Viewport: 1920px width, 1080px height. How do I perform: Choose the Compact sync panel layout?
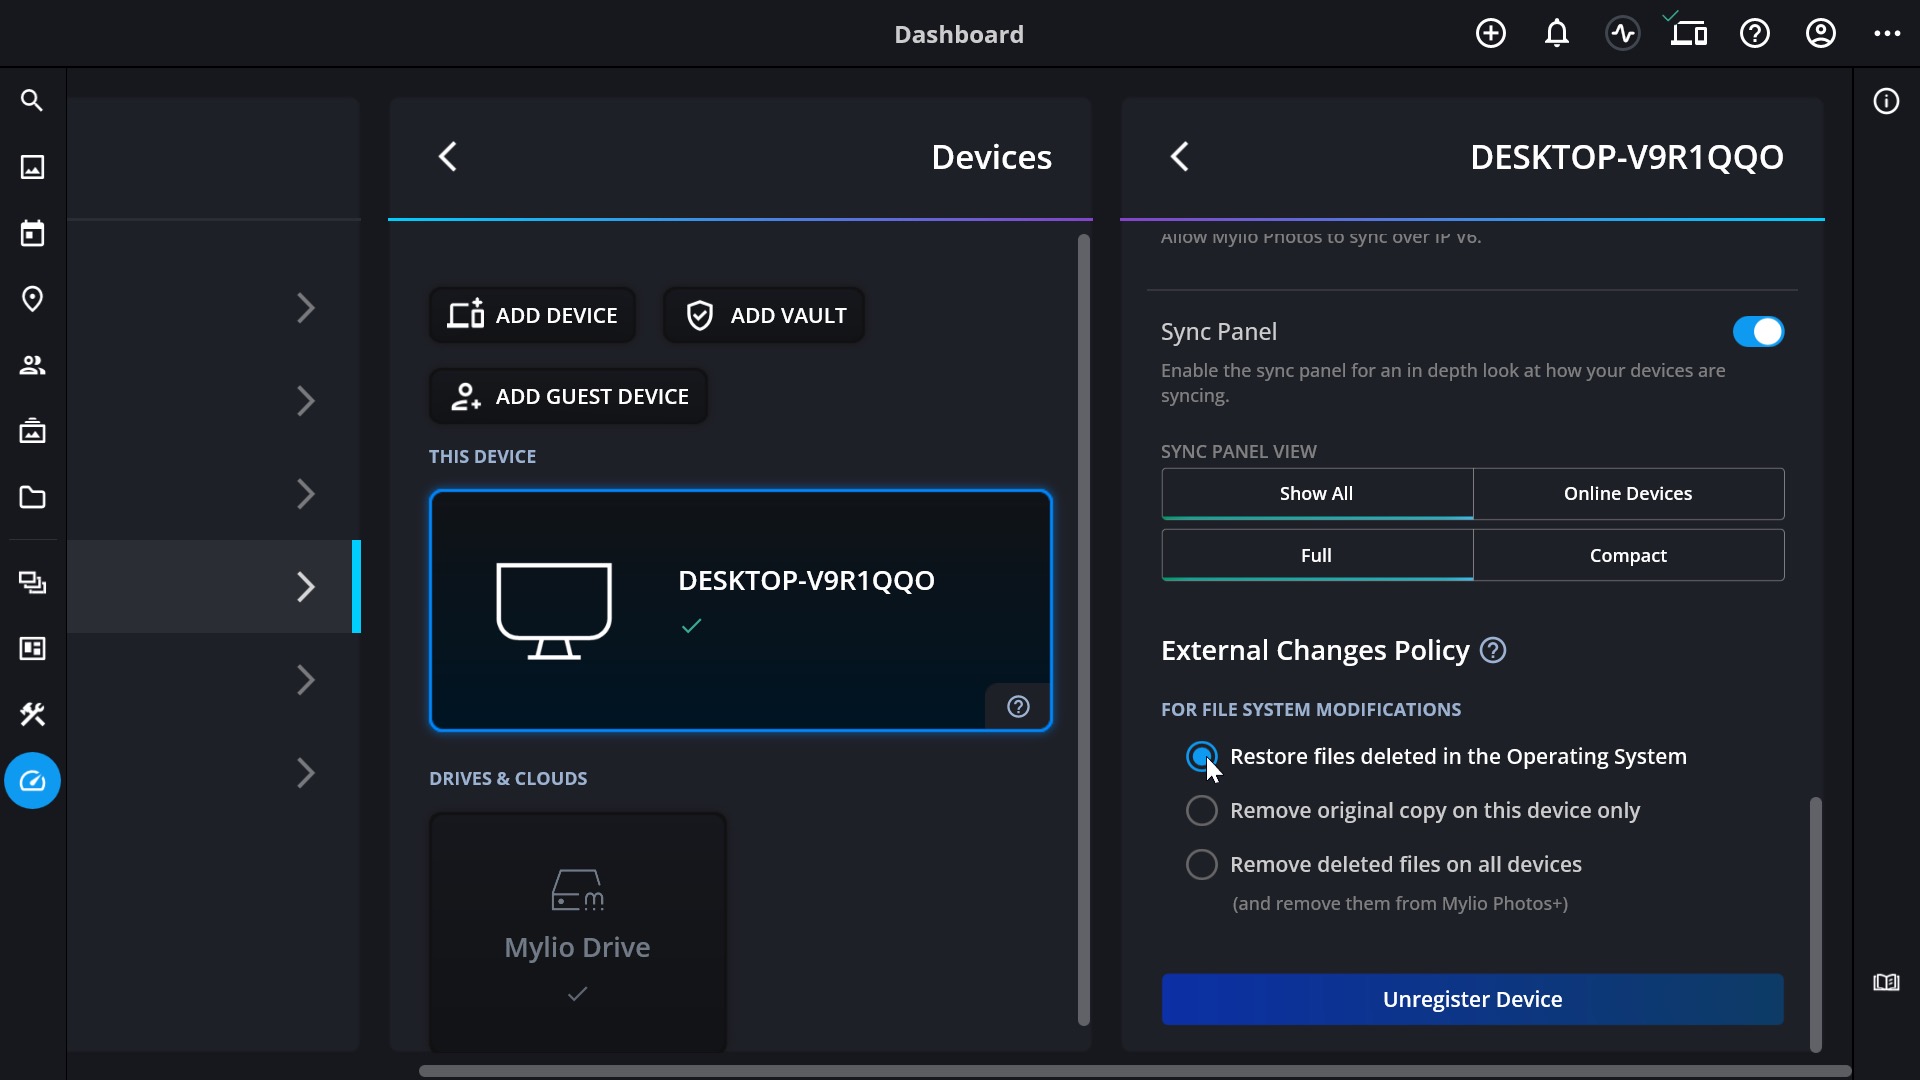(x=1628, y=556)
